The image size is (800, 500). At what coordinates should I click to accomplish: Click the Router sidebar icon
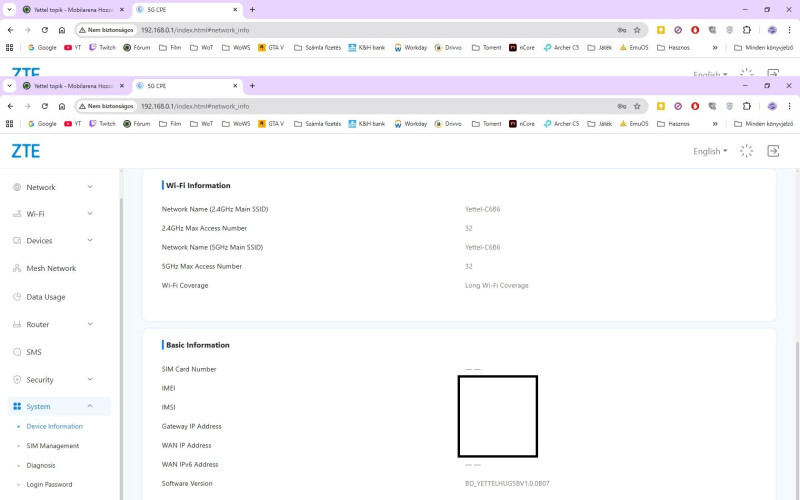tap(17, 324)
